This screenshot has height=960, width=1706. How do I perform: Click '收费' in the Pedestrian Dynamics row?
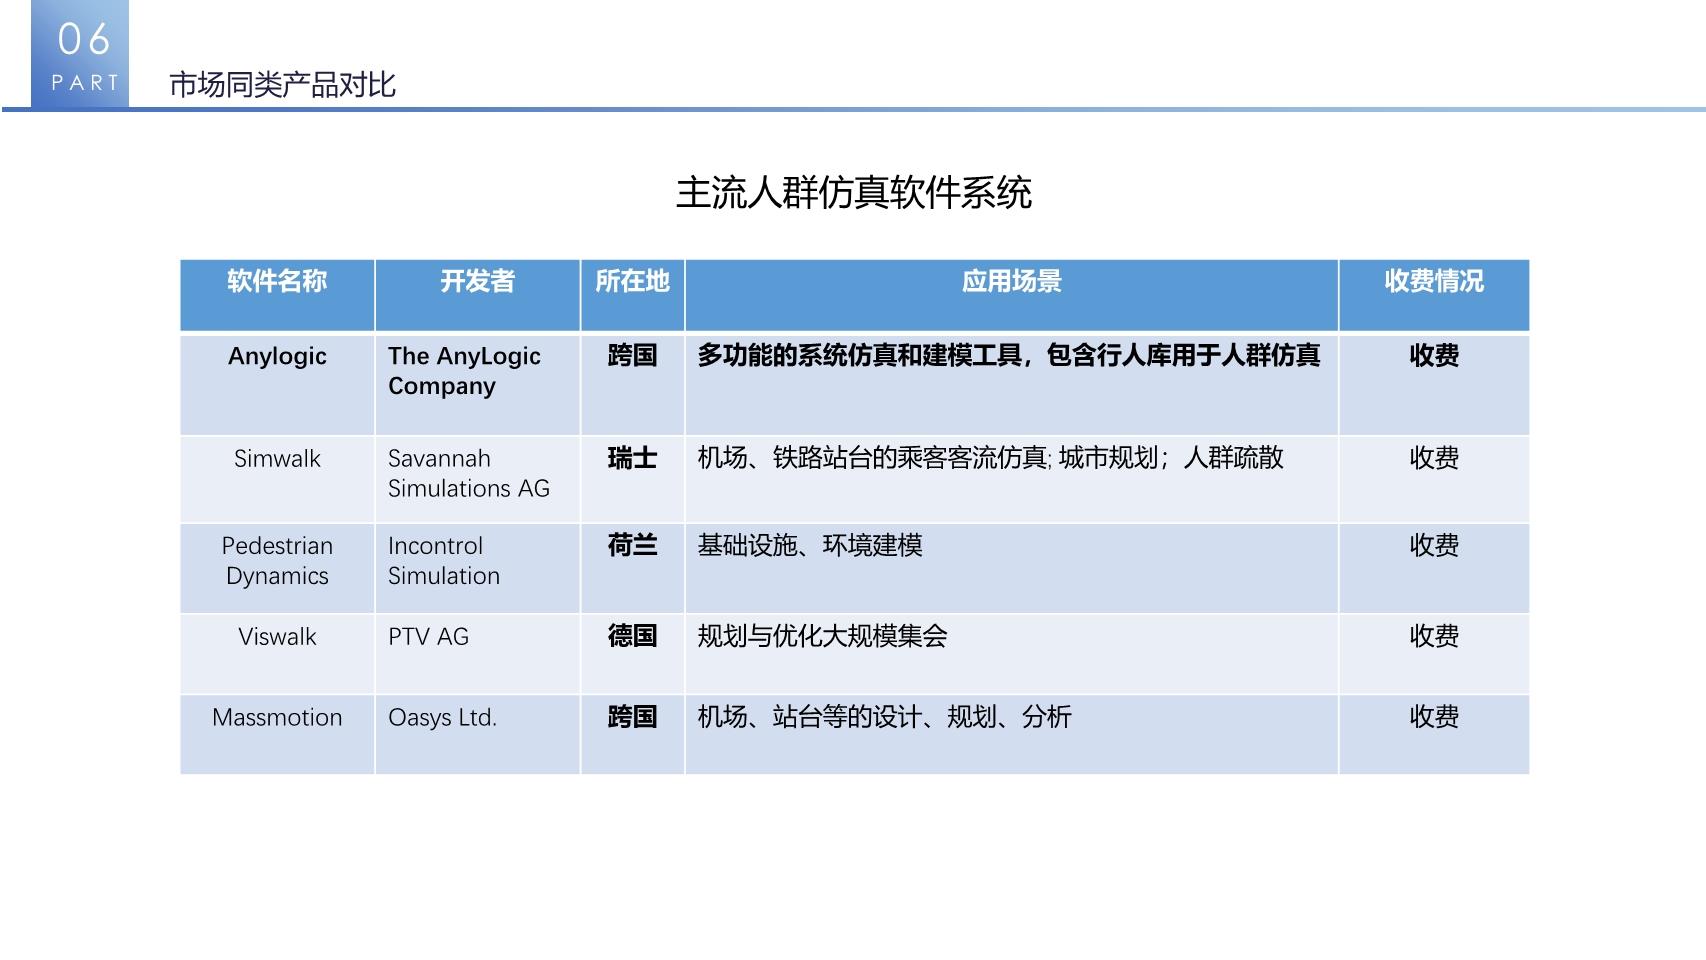pos(1434,568)
